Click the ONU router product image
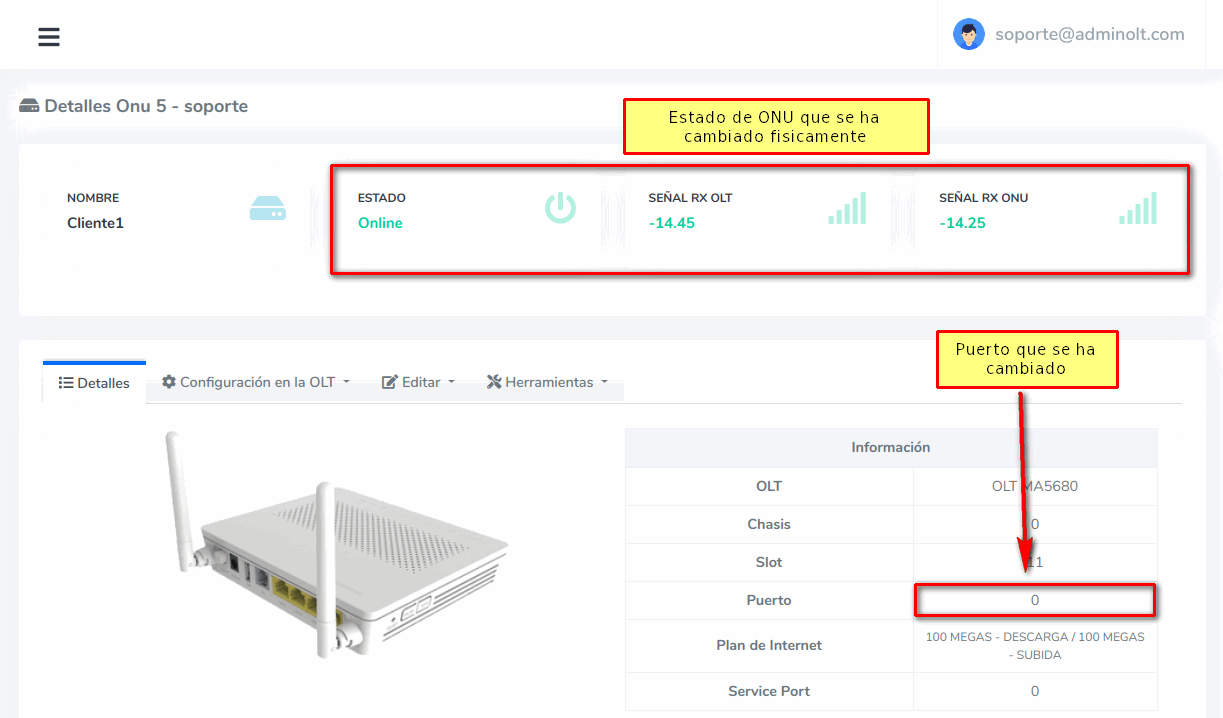 [336, 543]
